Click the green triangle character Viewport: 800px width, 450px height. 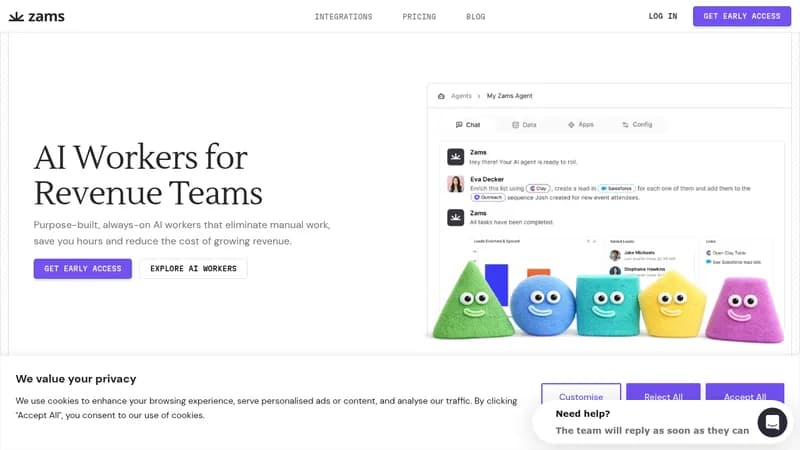472,302
